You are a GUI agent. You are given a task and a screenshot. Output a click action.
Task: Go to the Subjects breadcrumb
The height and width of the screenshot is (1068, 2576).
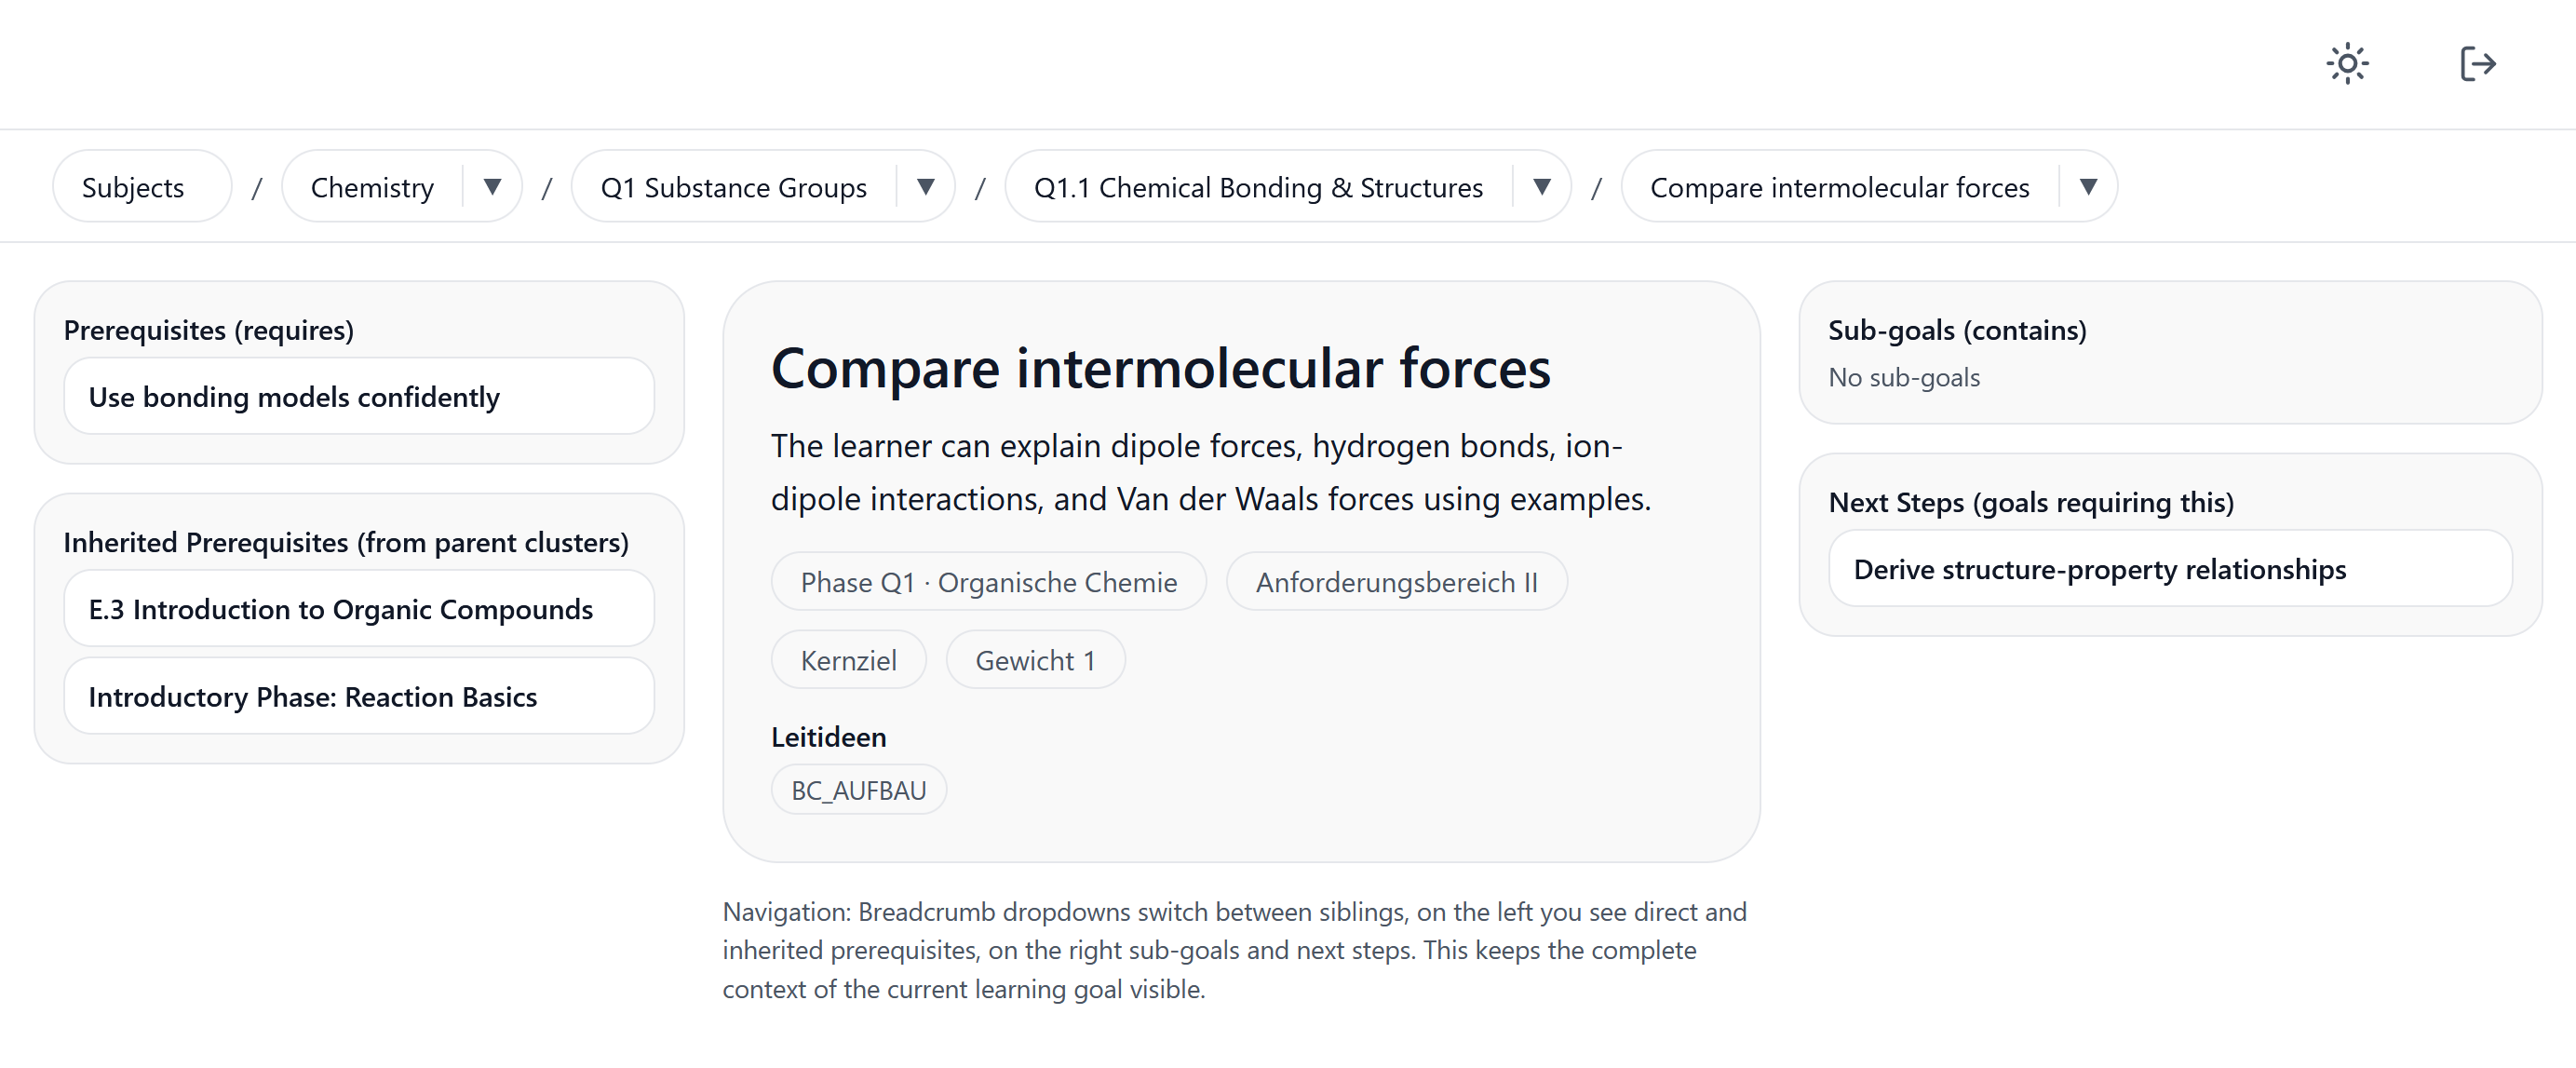(133, 187)
